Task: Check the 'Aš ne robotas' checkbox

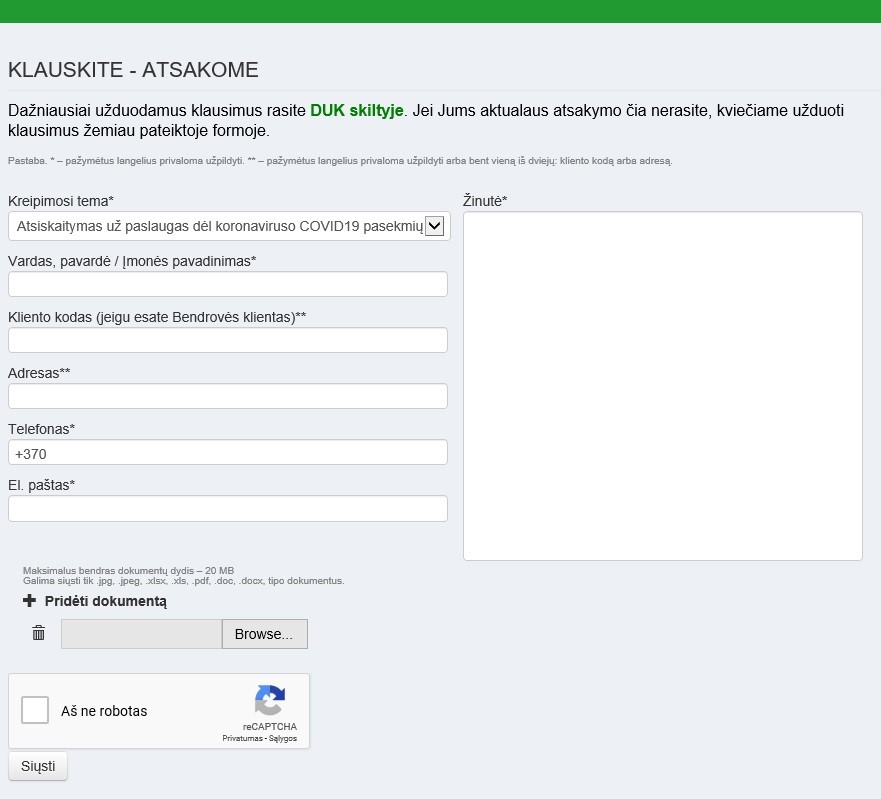Action: [35, 710]
